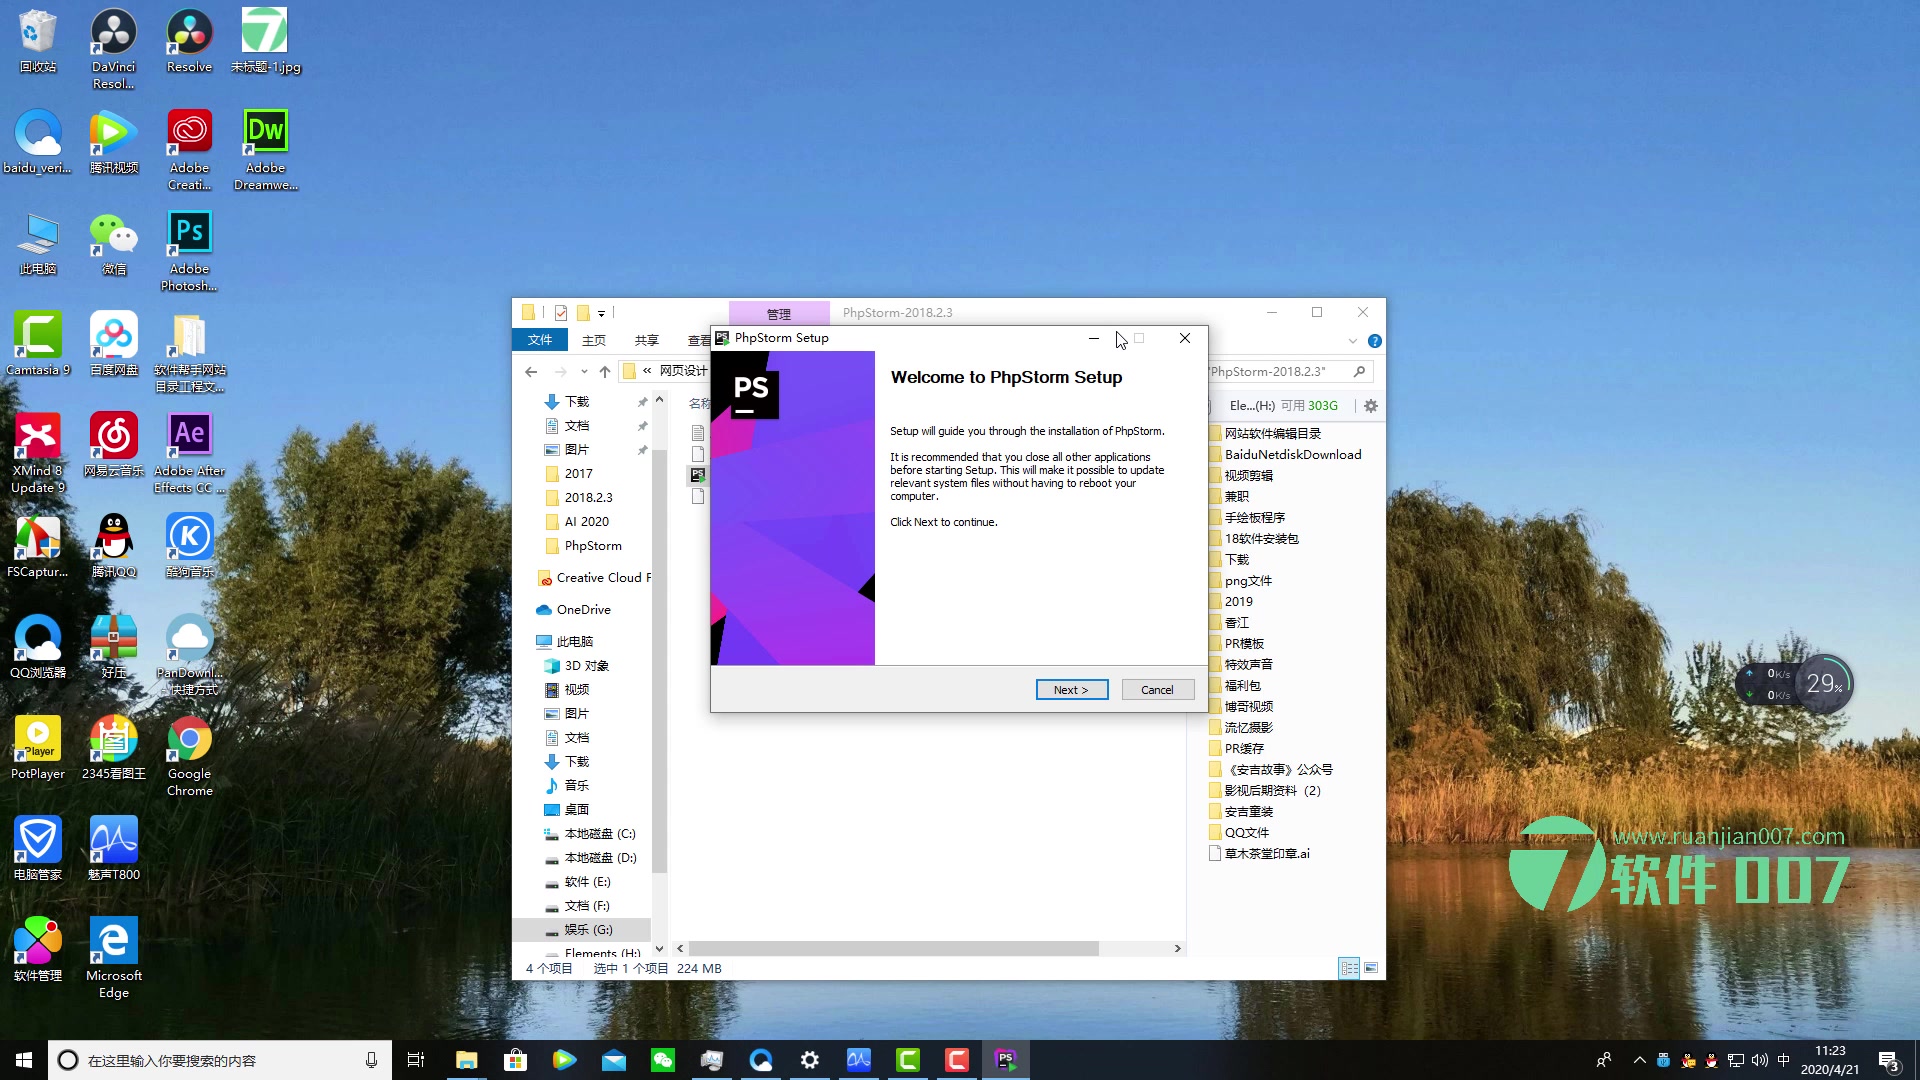Go up one folder level
1920x1080 pixels.
pos(604,372)
